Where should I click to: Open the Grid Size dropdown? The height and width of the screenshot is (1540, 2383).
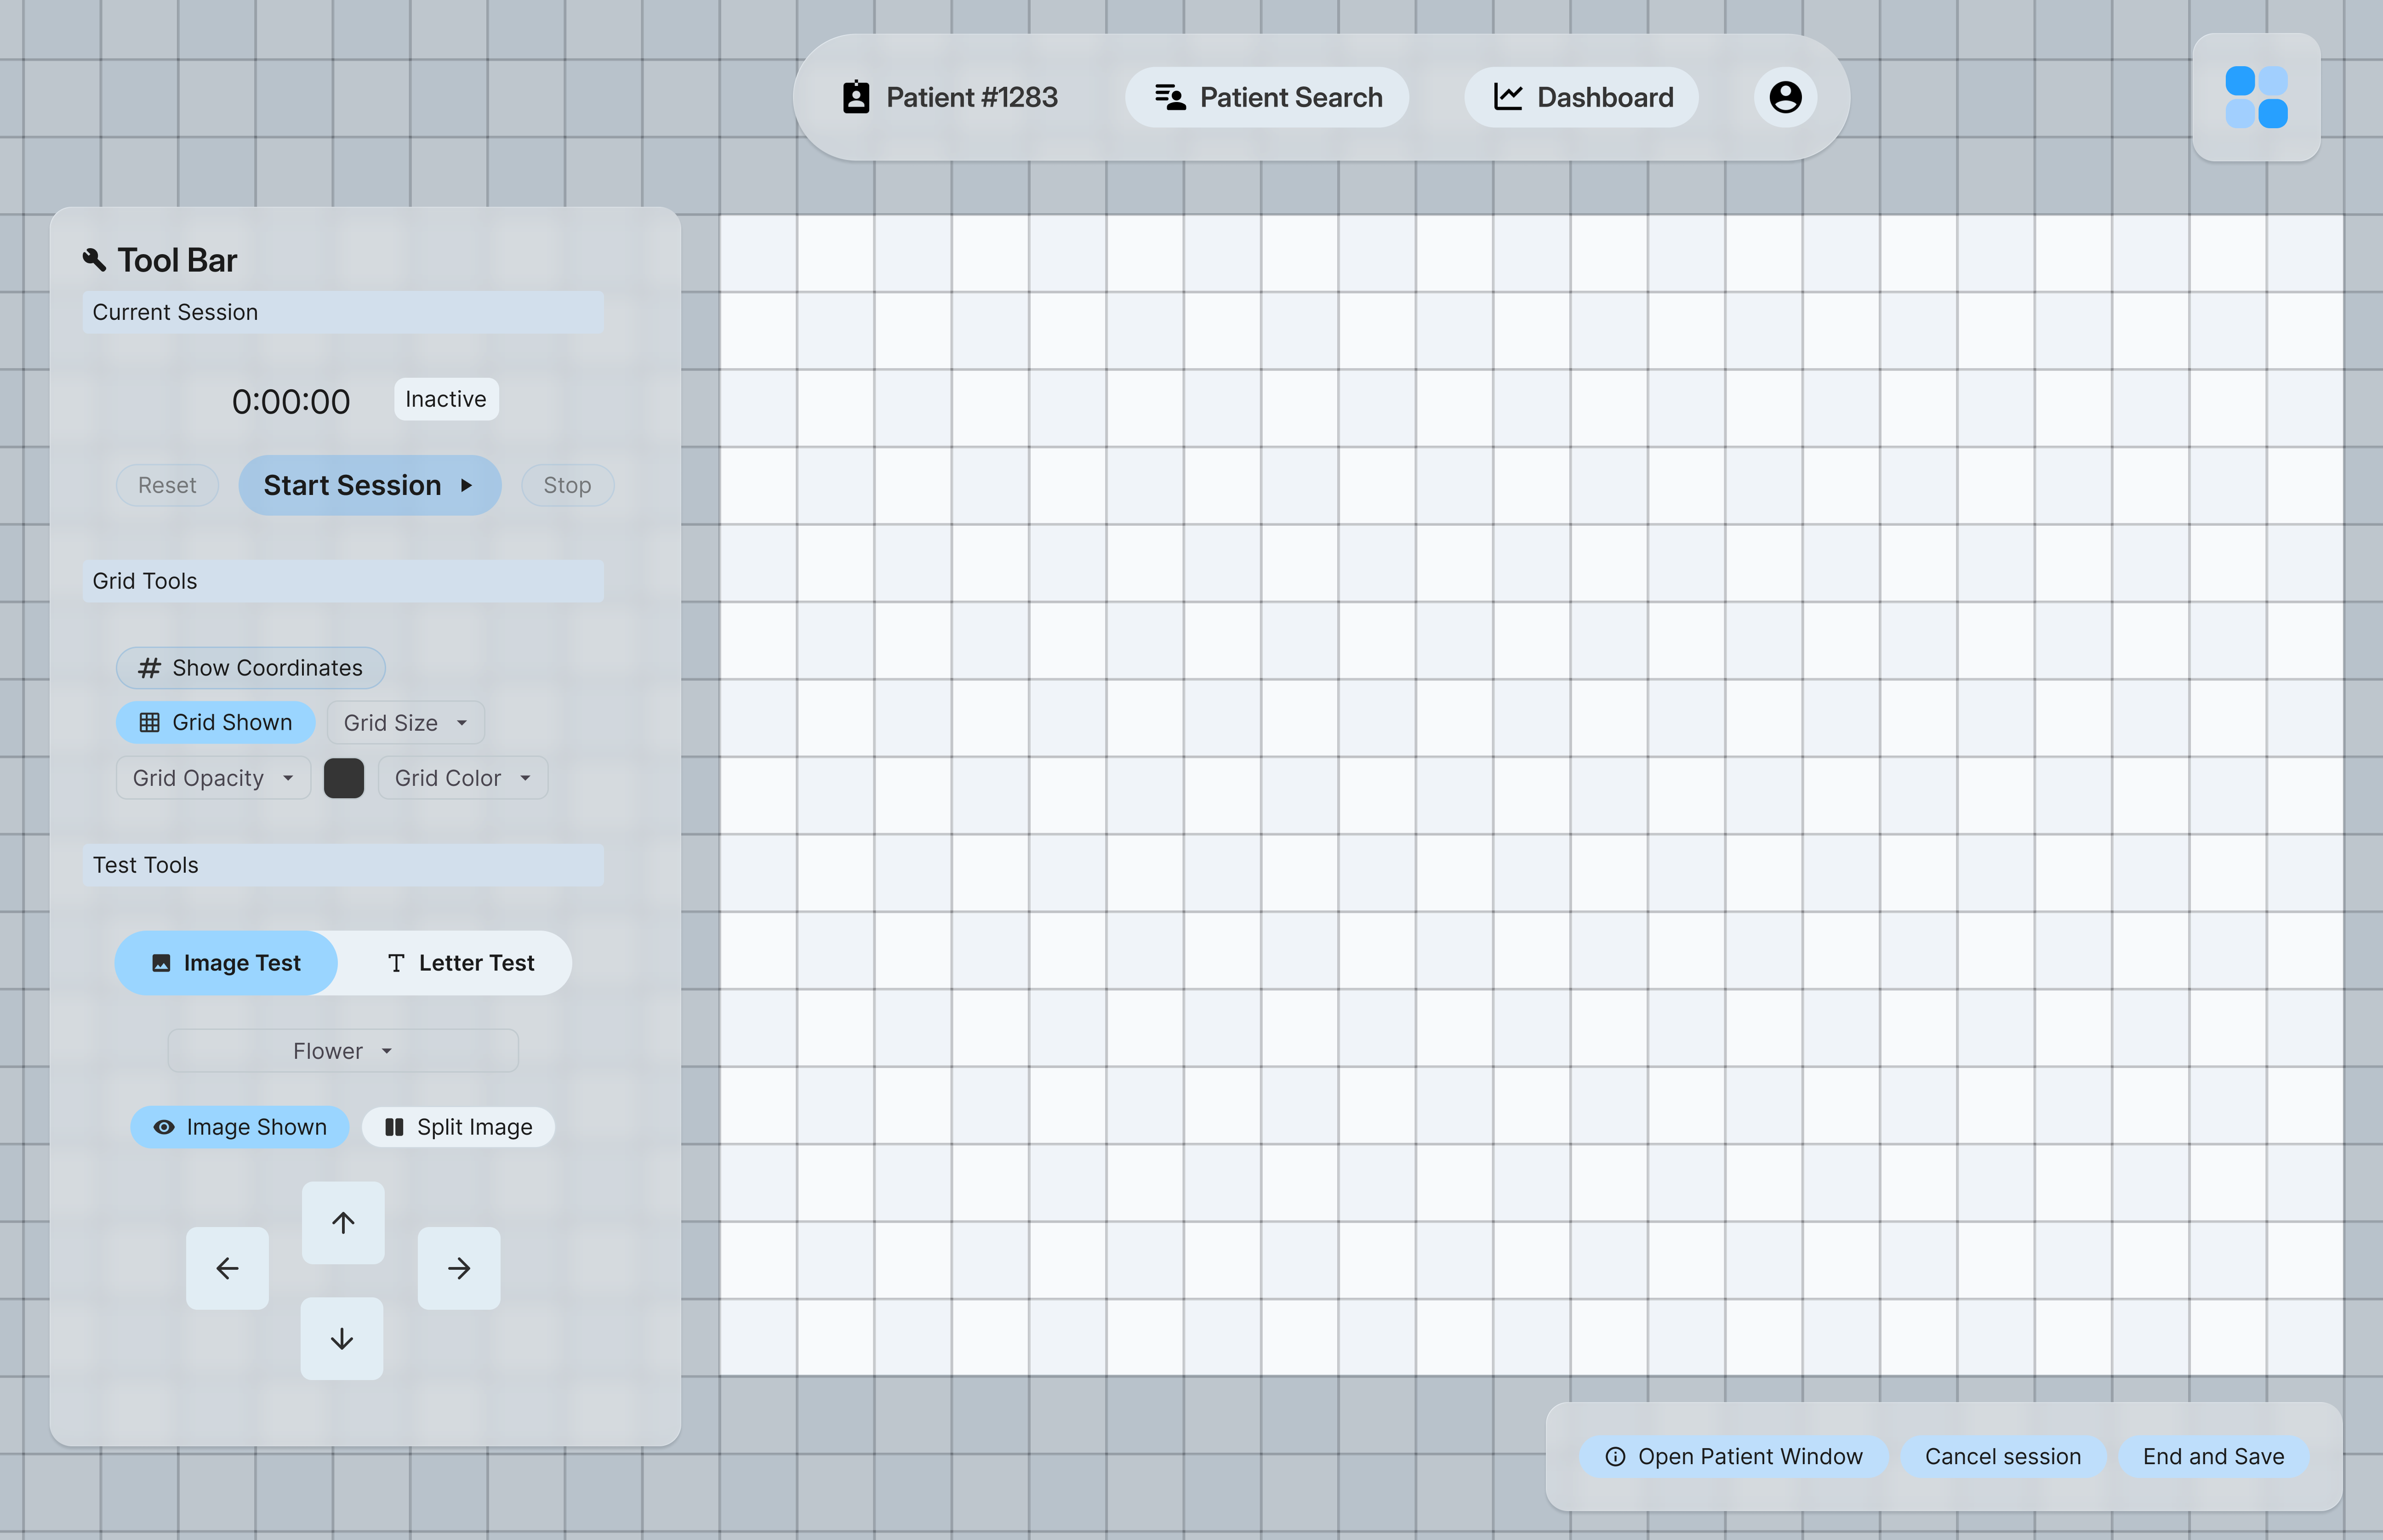point(405,722)
